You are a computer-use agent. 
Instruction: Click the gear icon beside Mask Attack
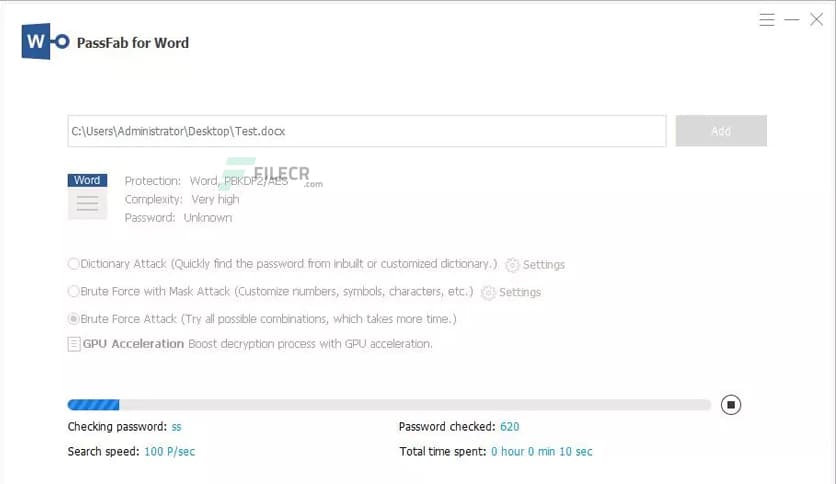pos(488,293)
